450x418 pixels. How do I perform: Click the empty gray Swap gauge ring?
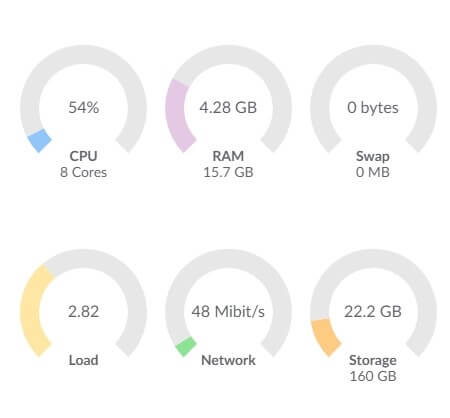point(373,53)
